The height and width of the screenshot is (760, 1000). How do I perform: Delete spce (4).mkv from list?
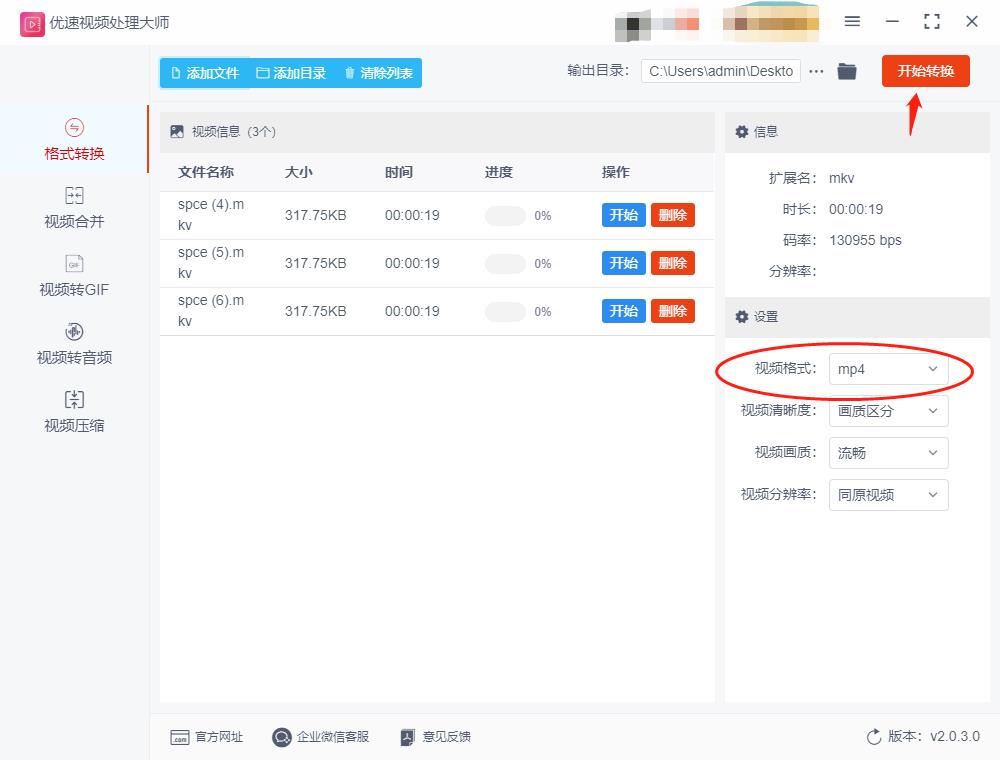click(x=673, y=215)
